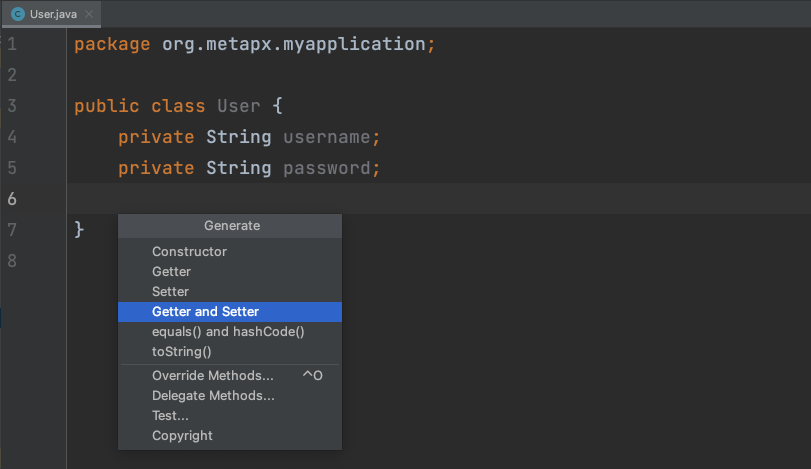Click the String type on line 4

[238, 137]
